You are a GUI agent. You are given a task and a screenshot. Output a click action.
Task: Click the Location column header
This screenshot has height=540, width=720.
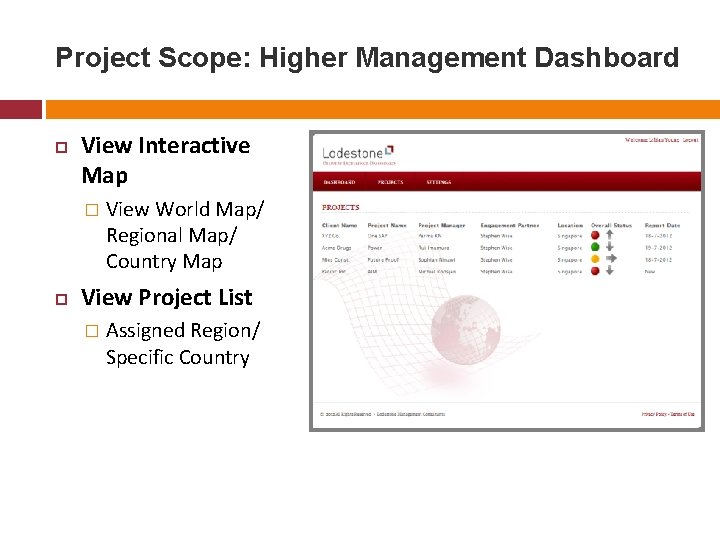pos(570,225)
